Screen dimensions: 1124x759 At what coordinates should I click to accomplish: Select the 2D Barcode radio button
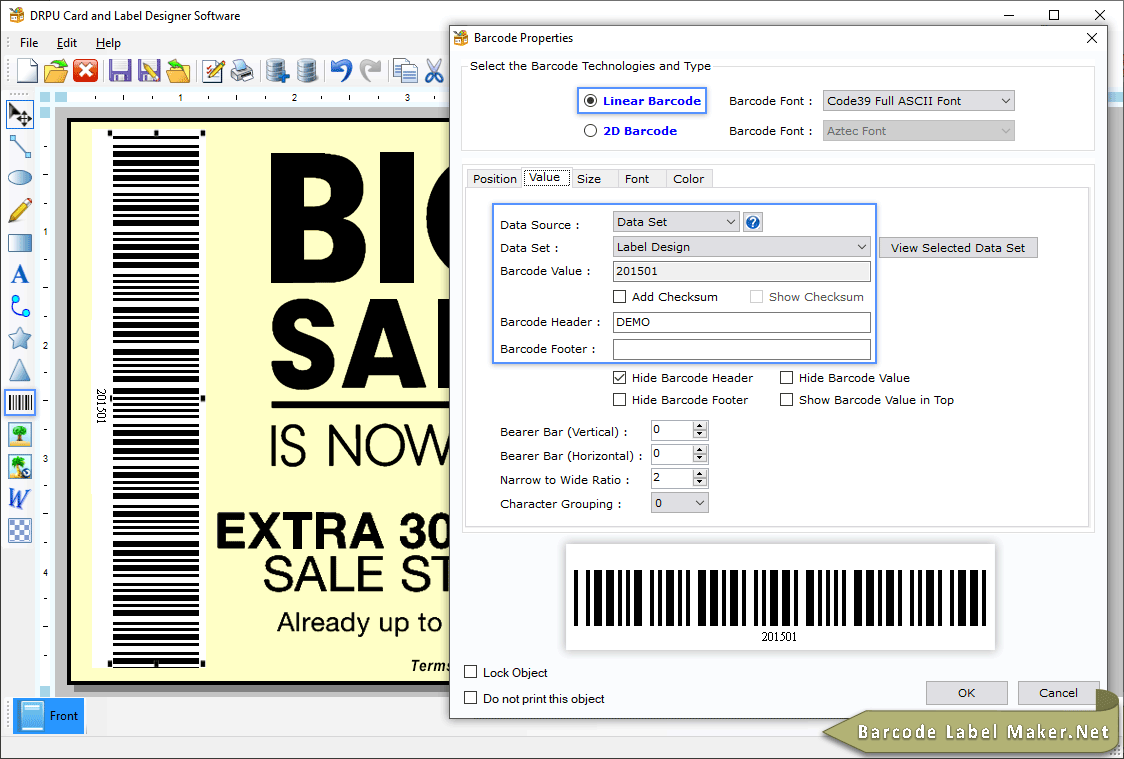[590, 131]
